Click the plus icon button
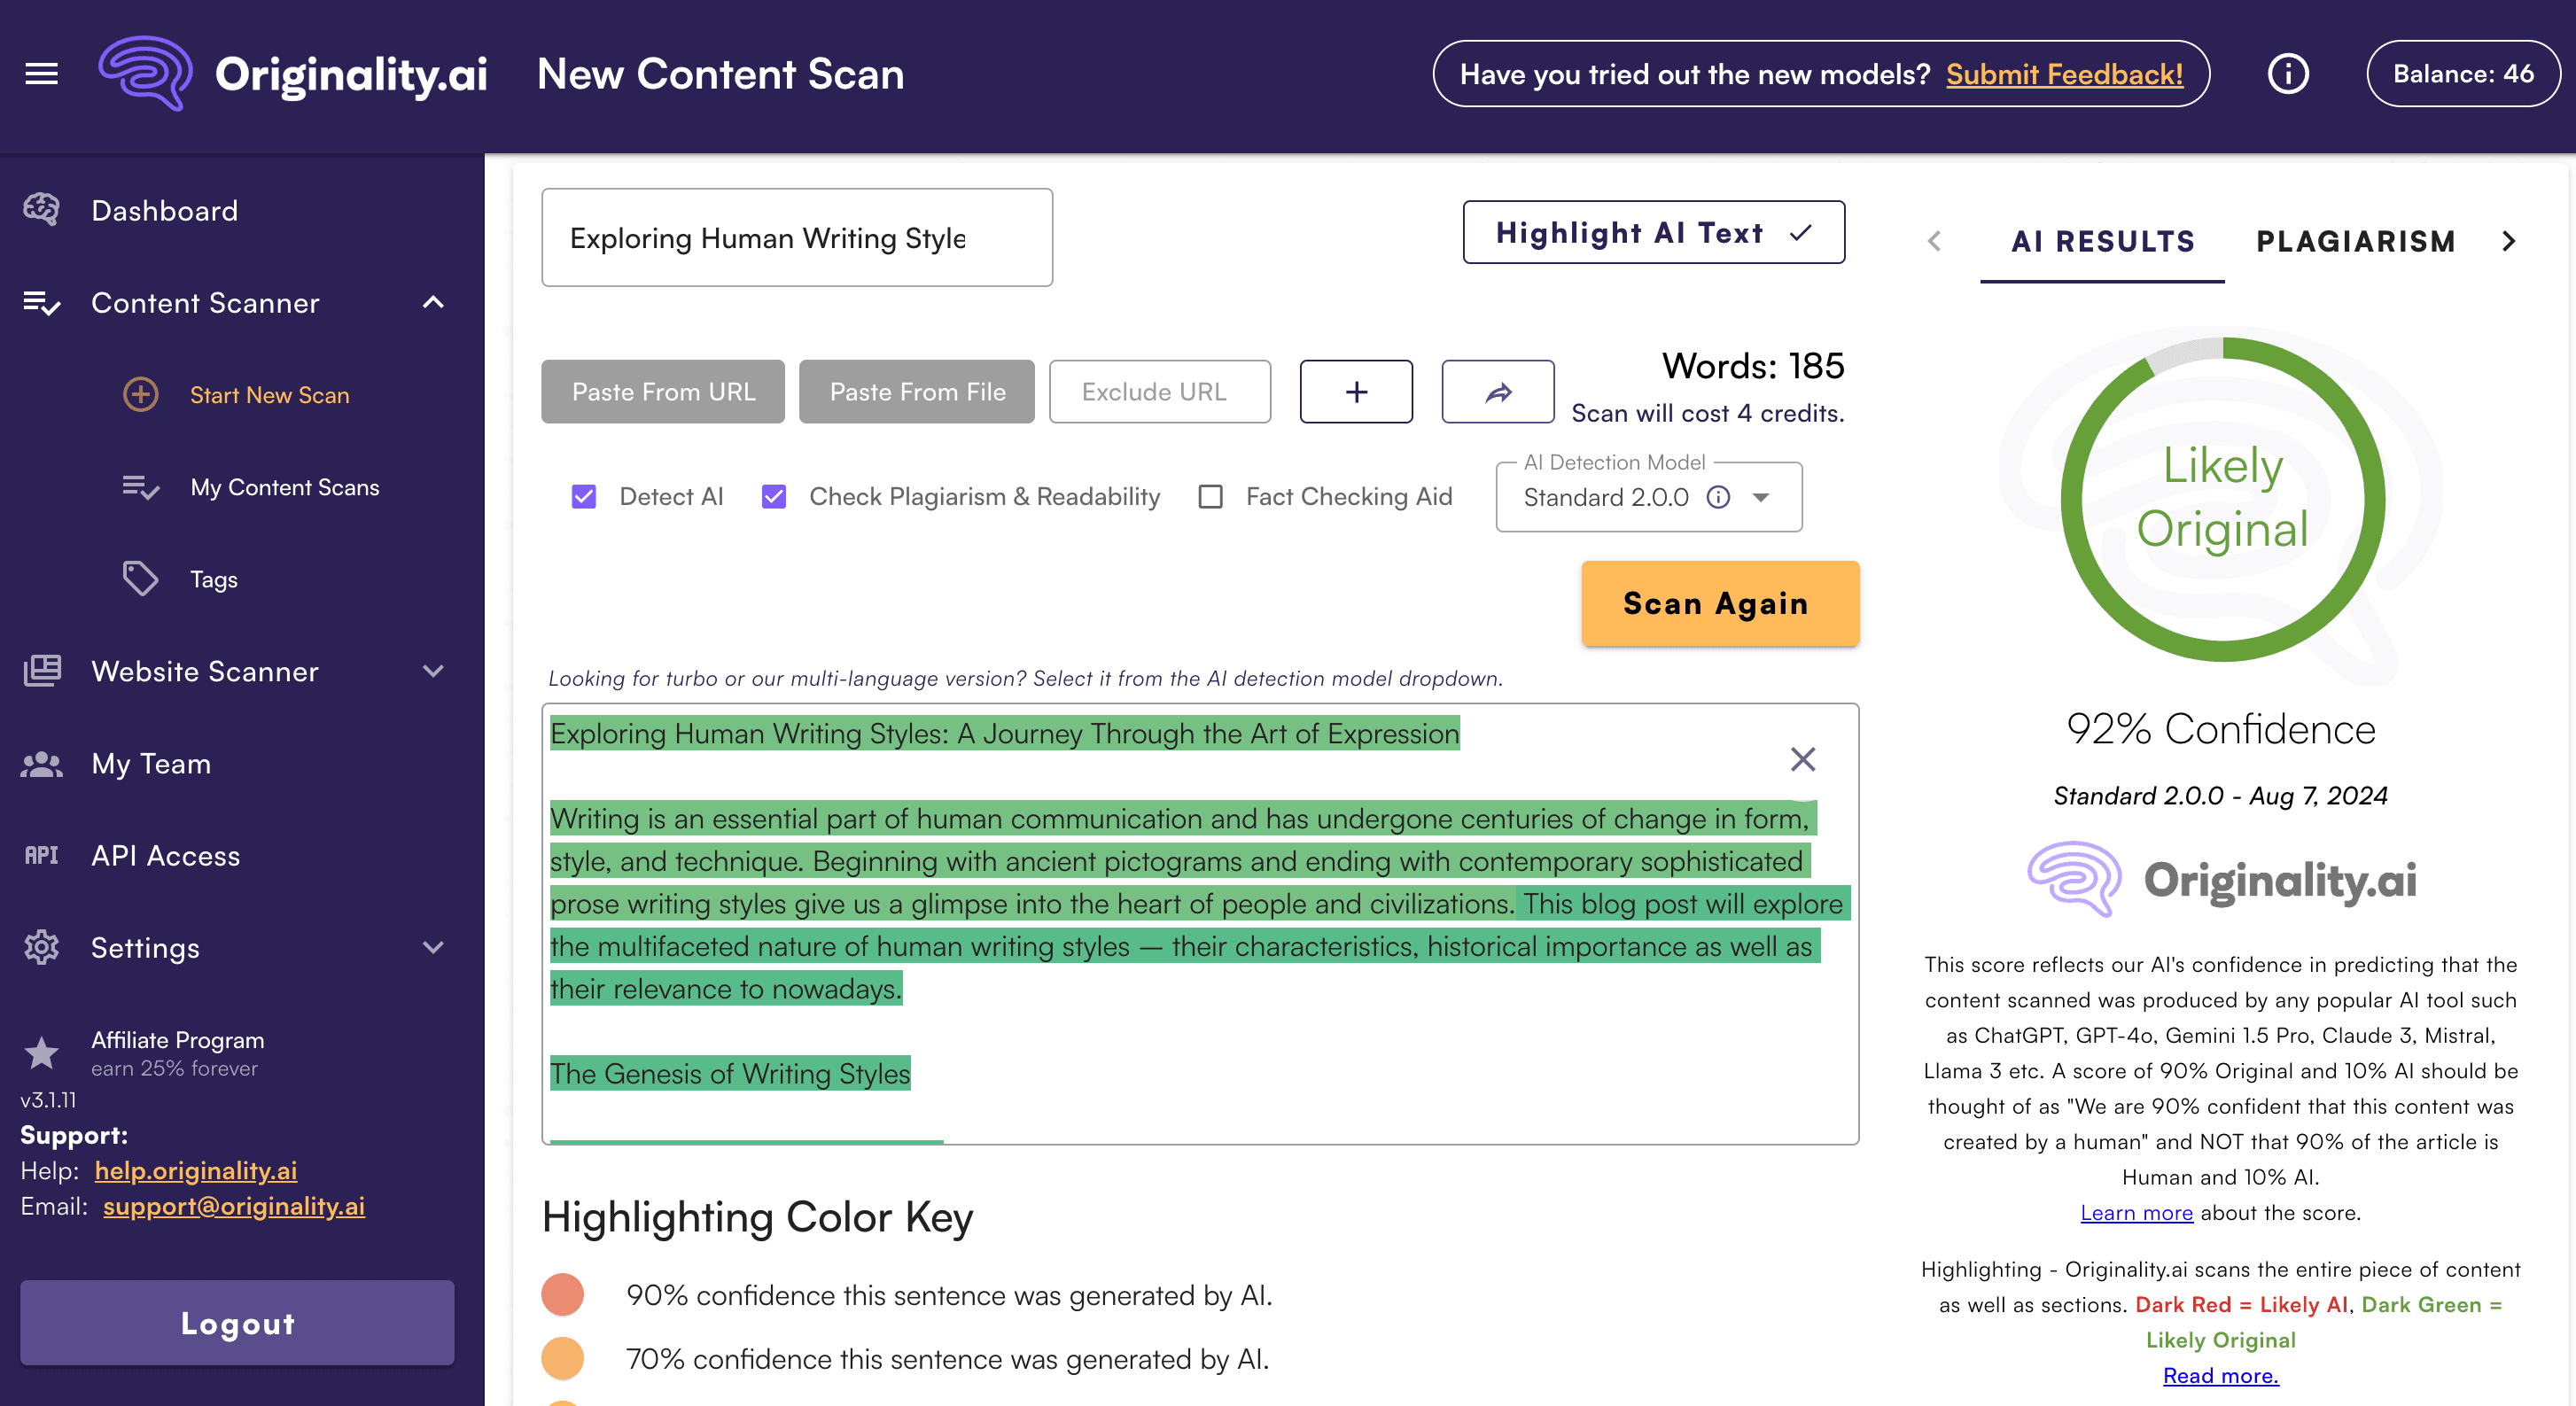2576x1406 pixels. [x=1356, y=392]
